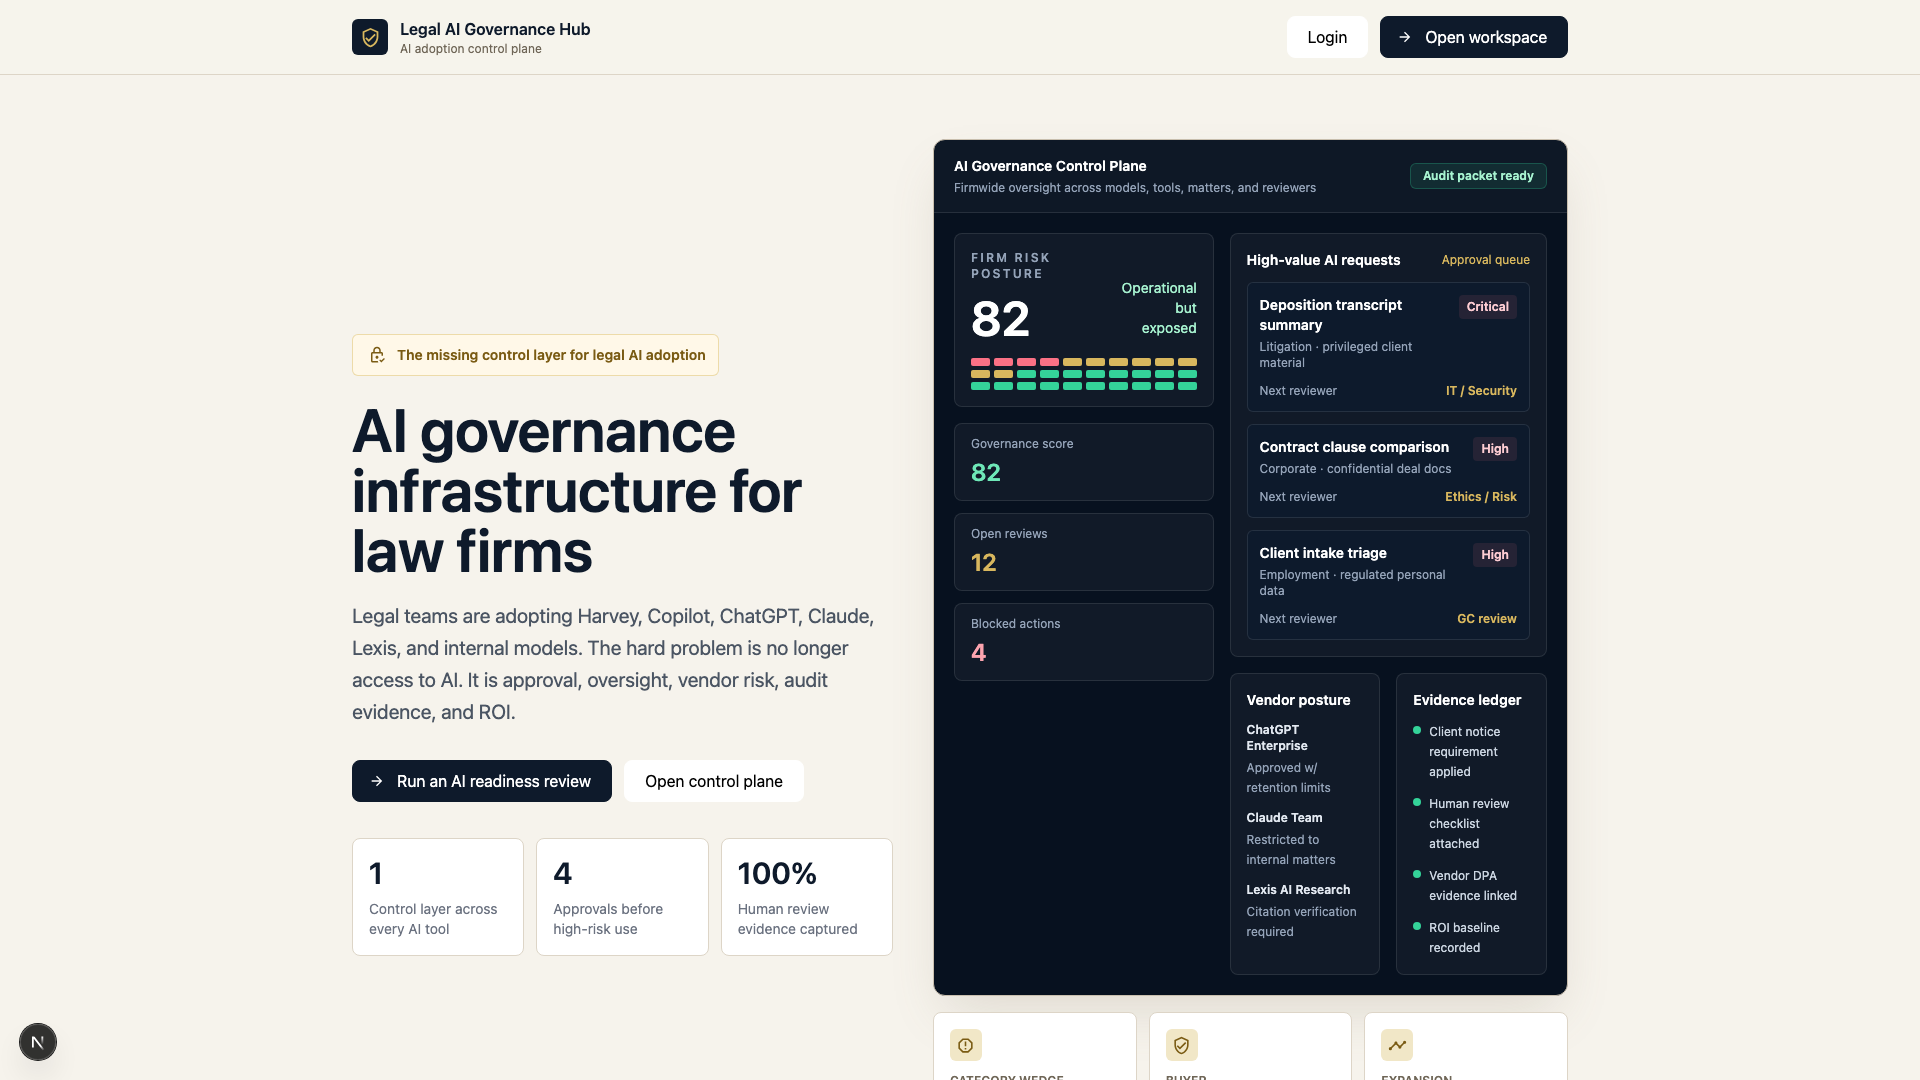Viewport: 1920px width, 1080px height.
Task: Click the Firm Risk Posture score 82
Action: click(x=1000, y=320)
